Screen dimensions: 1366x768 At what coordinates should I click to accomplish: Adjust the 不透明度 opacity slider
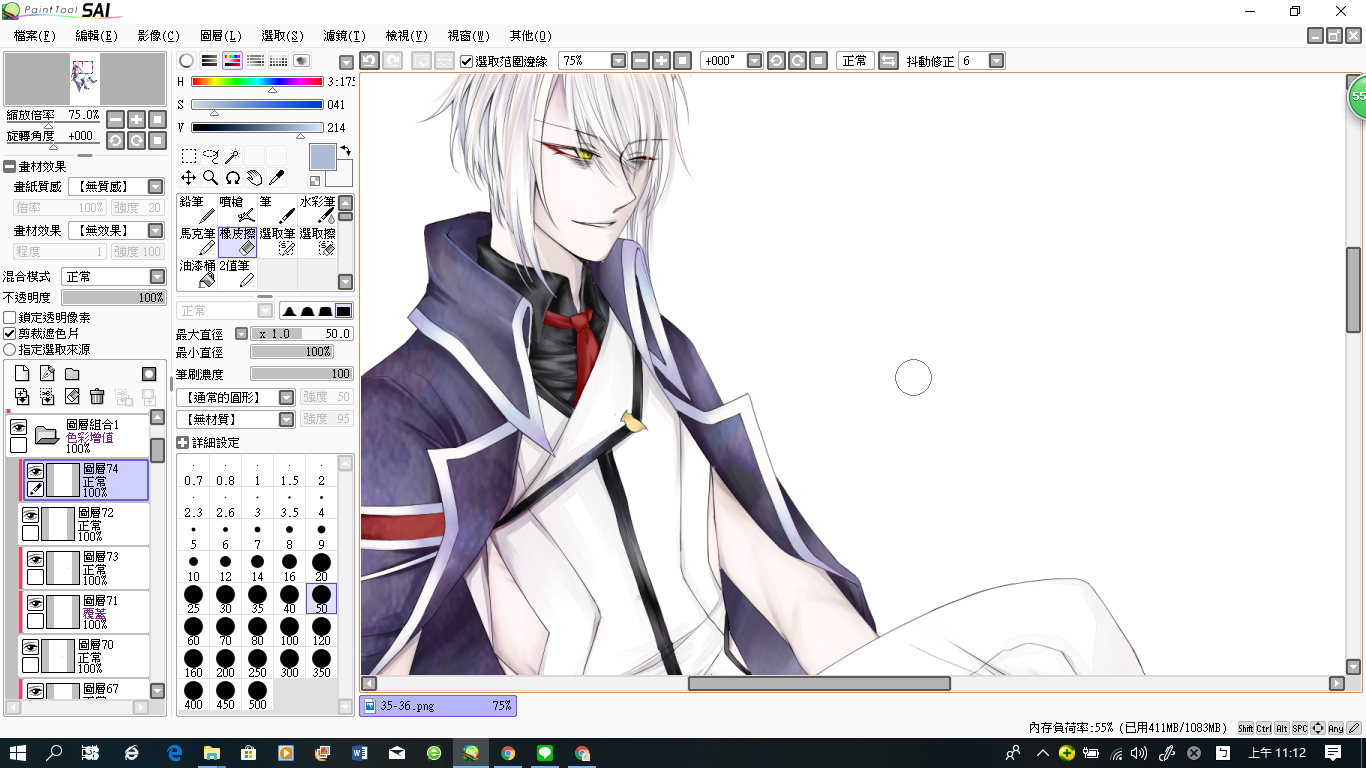[113, 298]
